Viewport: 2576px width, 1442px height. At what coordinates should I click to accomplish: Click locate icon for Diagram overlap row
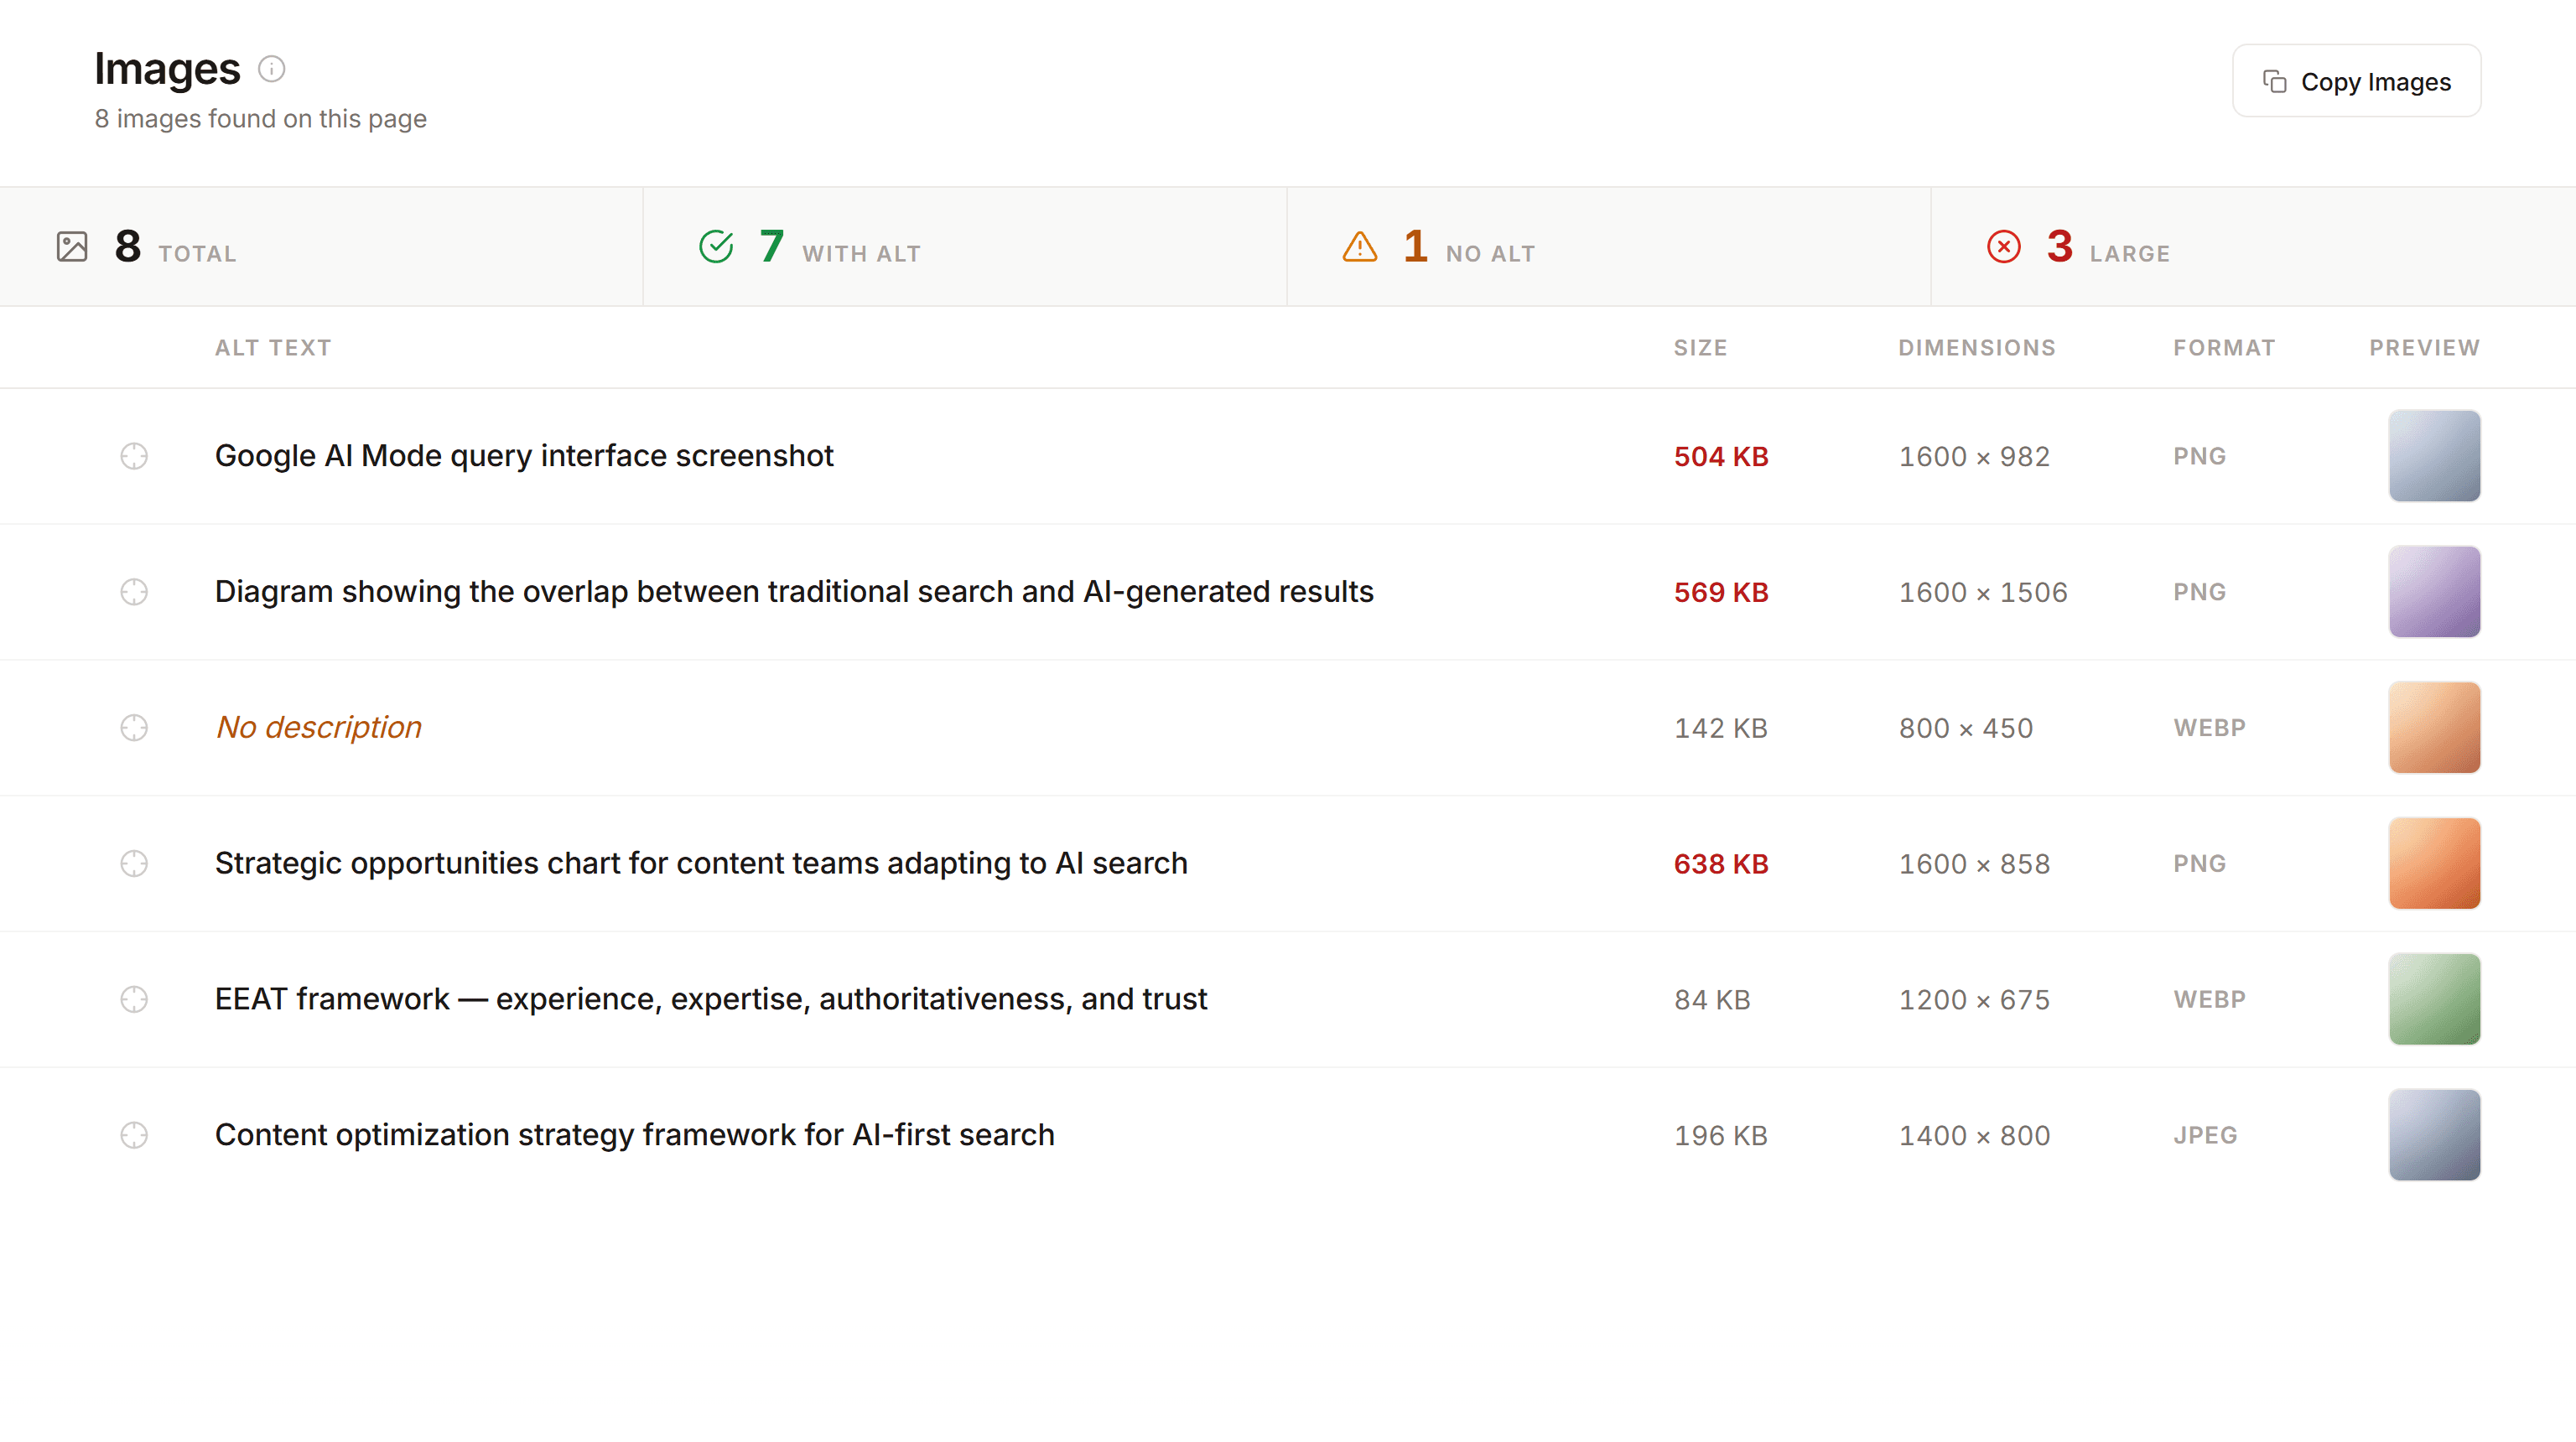pyautogui.click(x=134, y=592)
